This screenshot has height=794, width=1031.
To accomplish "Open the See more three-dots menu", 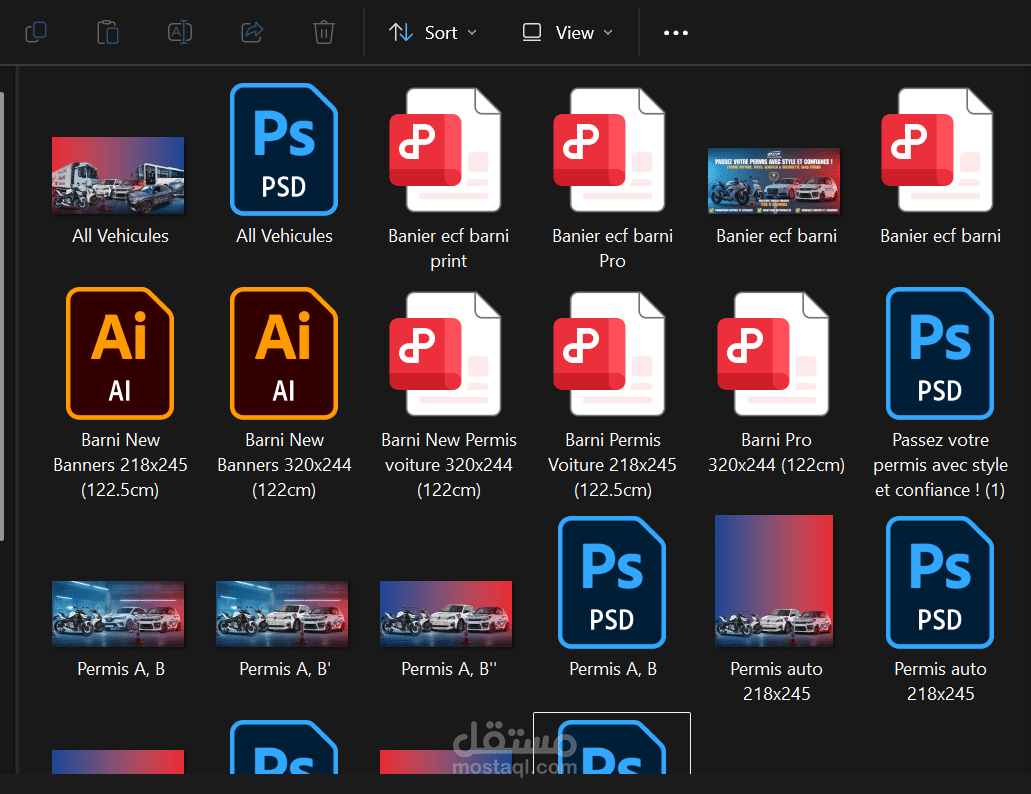I will pyautogui.click(x=676, y=32).
